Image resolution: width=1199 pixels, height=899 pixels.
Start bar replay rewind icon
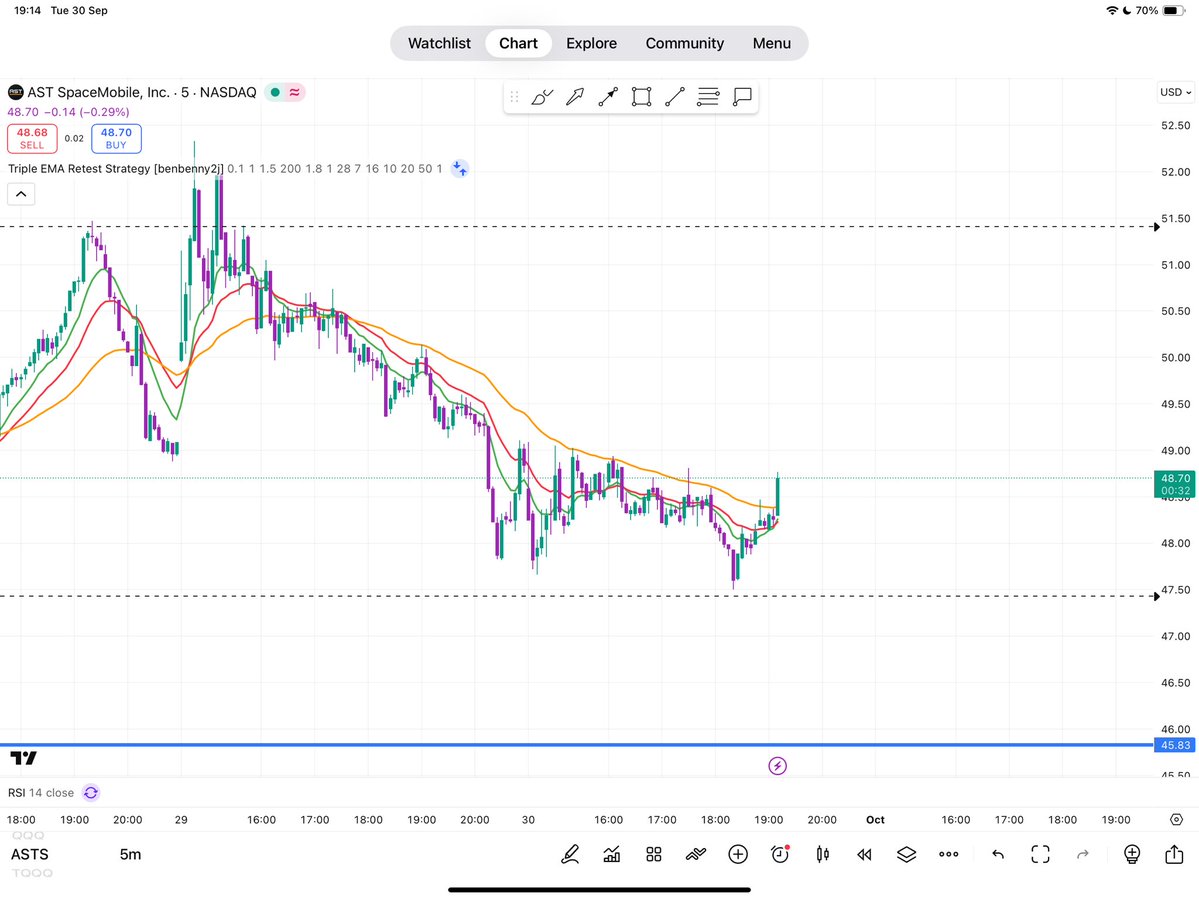coord(865,855)
